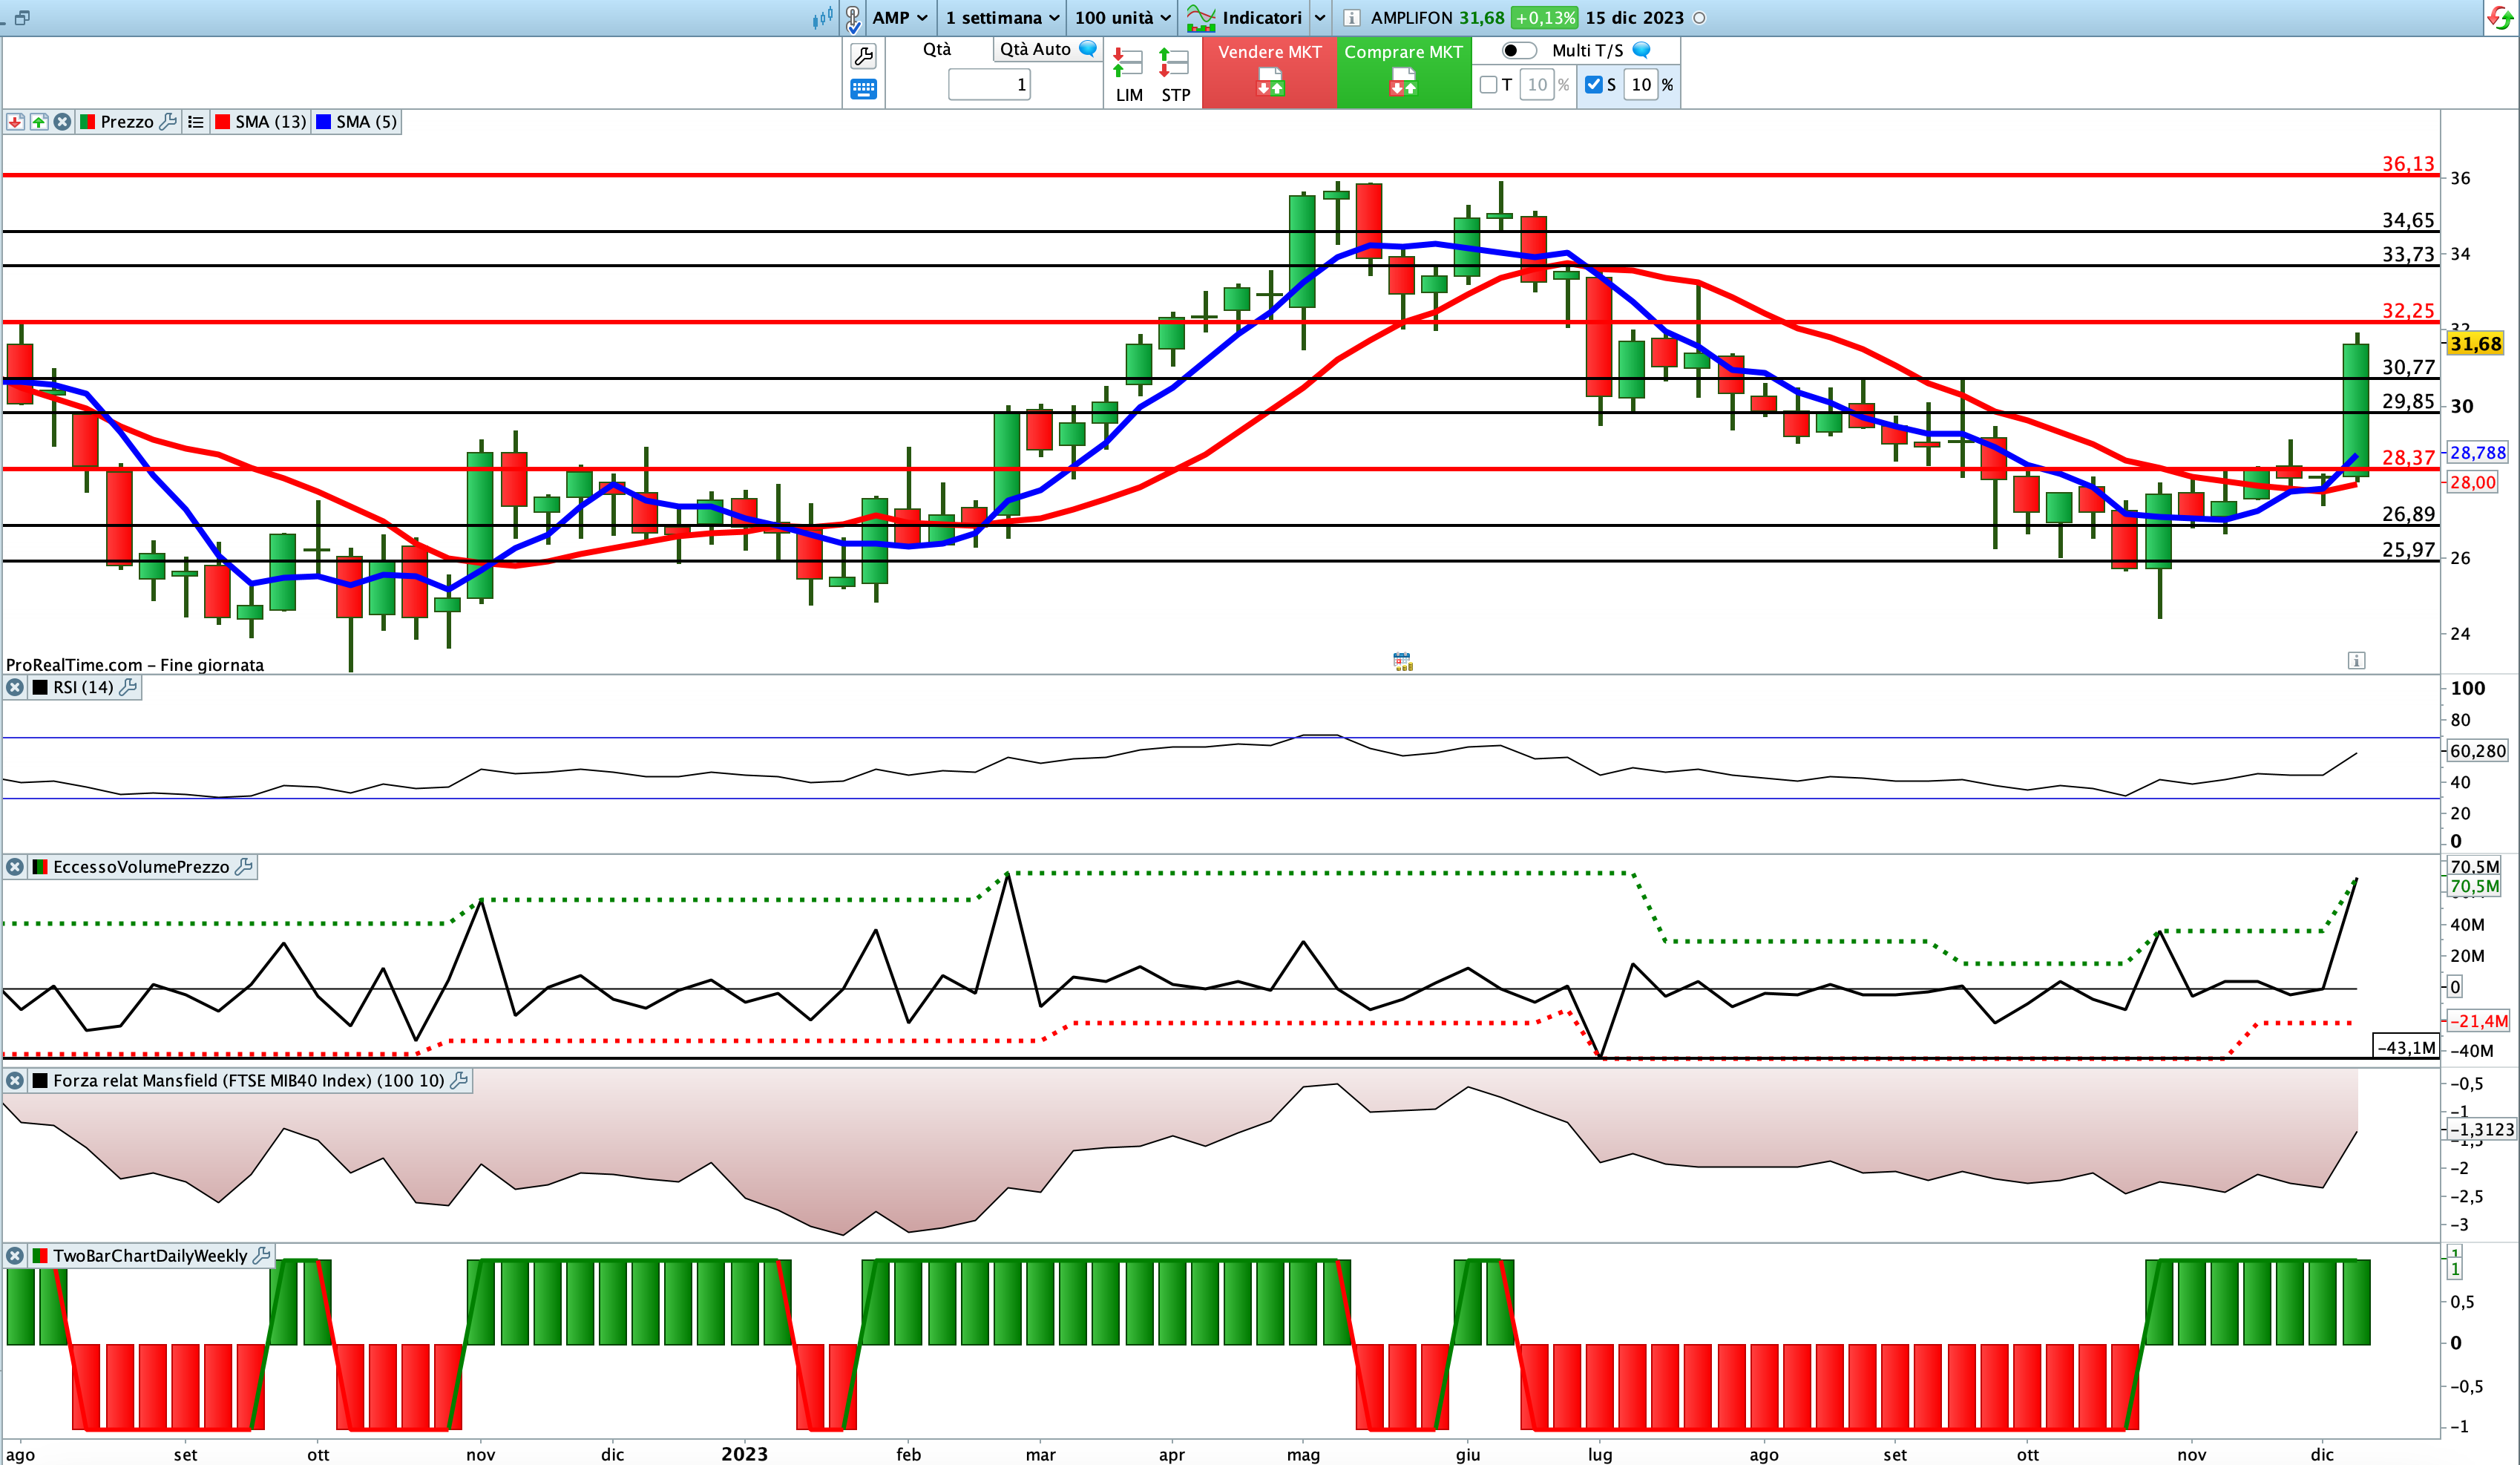2520x1465 pixels.
Task: Close the Forza relat Mansfield panel
Action: click(15, 1081)
